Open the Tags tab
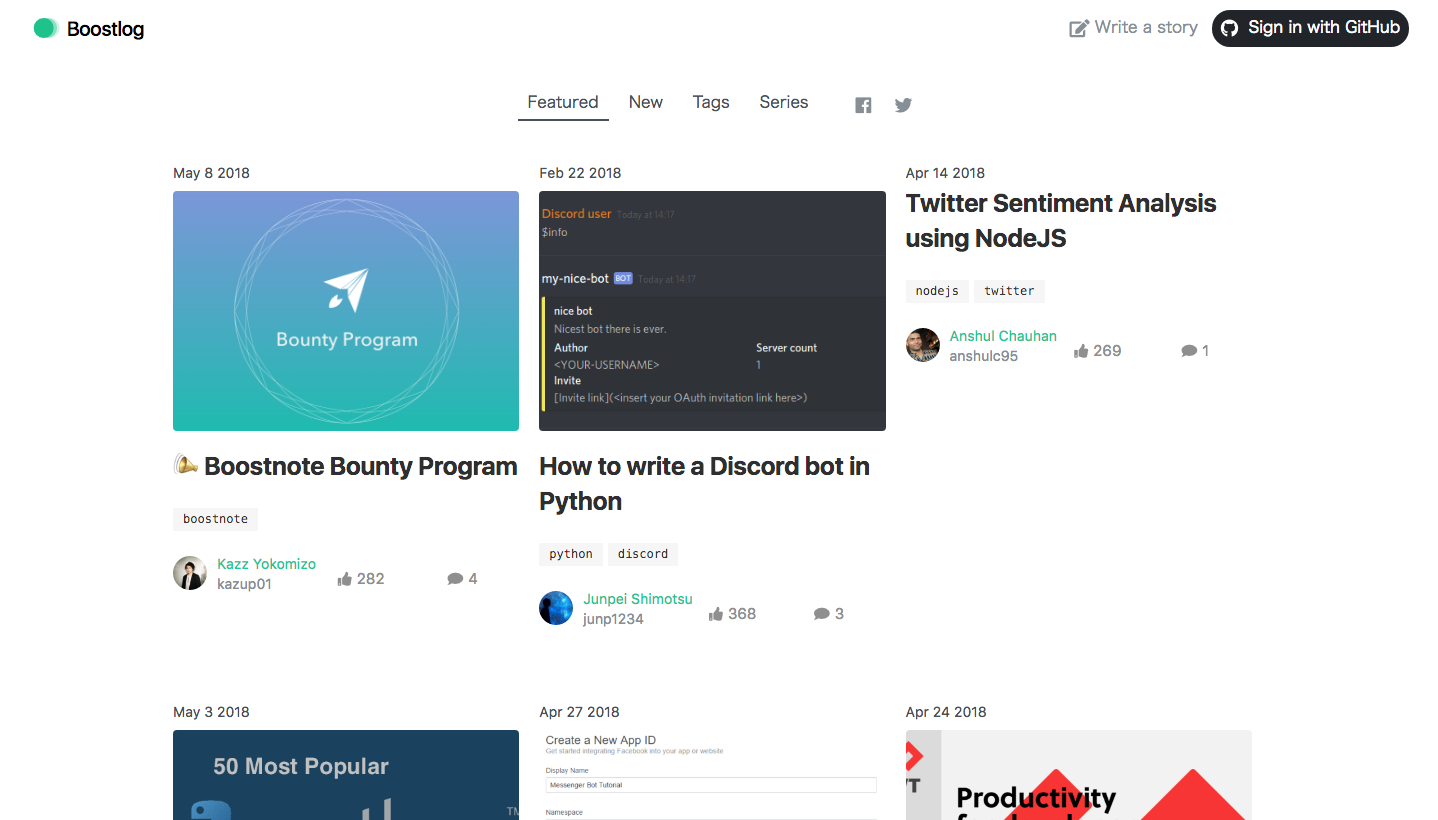This screenshot has height=820, width=1438. coord(711,102)
